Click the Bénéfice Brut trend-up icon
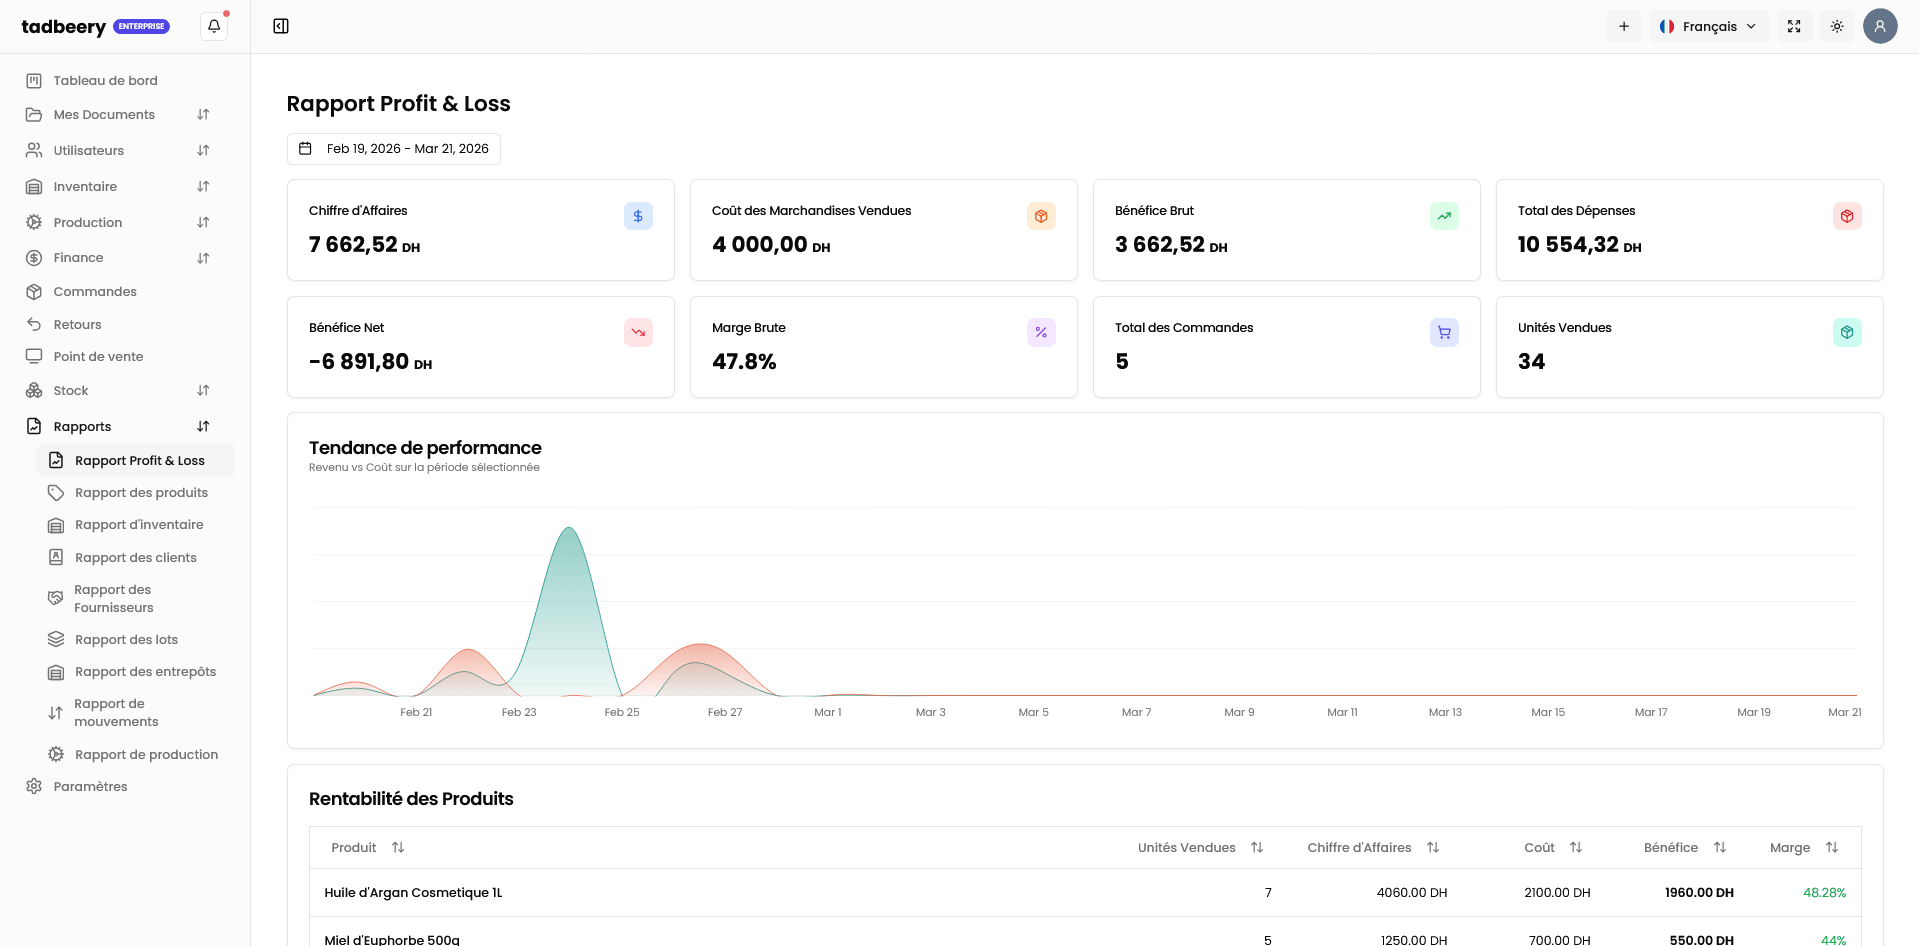Image resolution: width=1920 pixels, height=946 pixels. pos(1444,216)
